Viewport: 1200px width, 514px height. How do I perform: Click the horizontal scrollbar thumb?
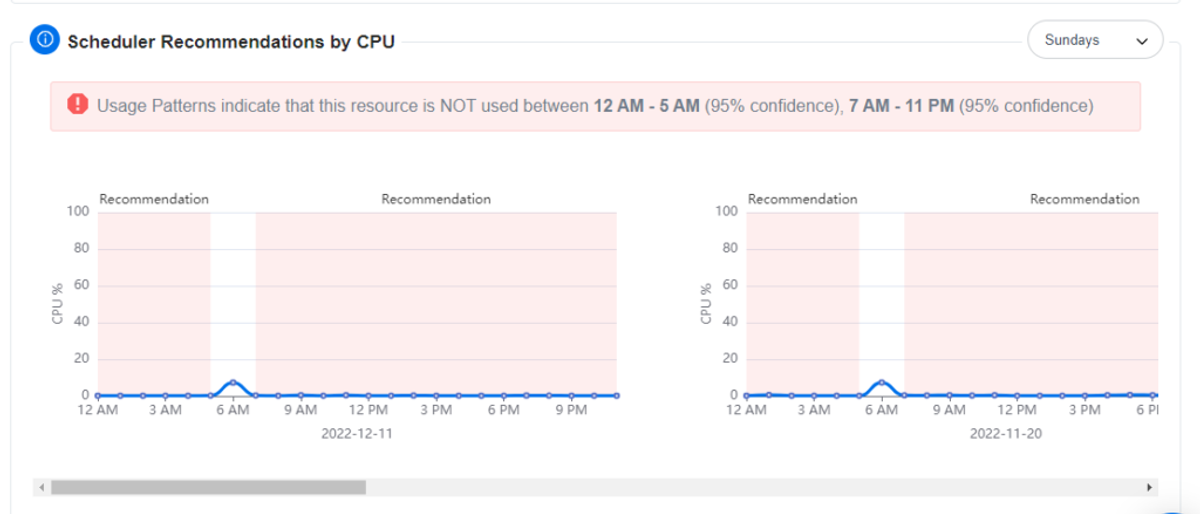point(208,488)
